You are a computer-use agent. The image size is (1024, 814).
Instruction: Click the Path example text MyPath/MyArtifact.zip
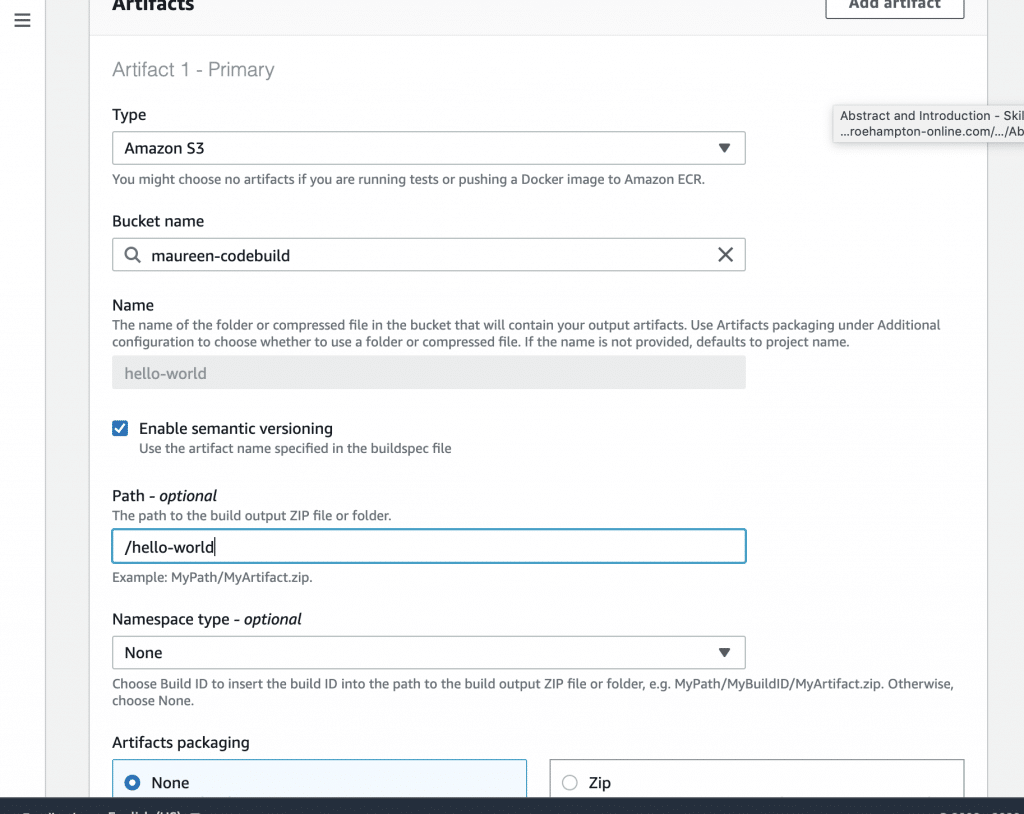coord(218,578)
